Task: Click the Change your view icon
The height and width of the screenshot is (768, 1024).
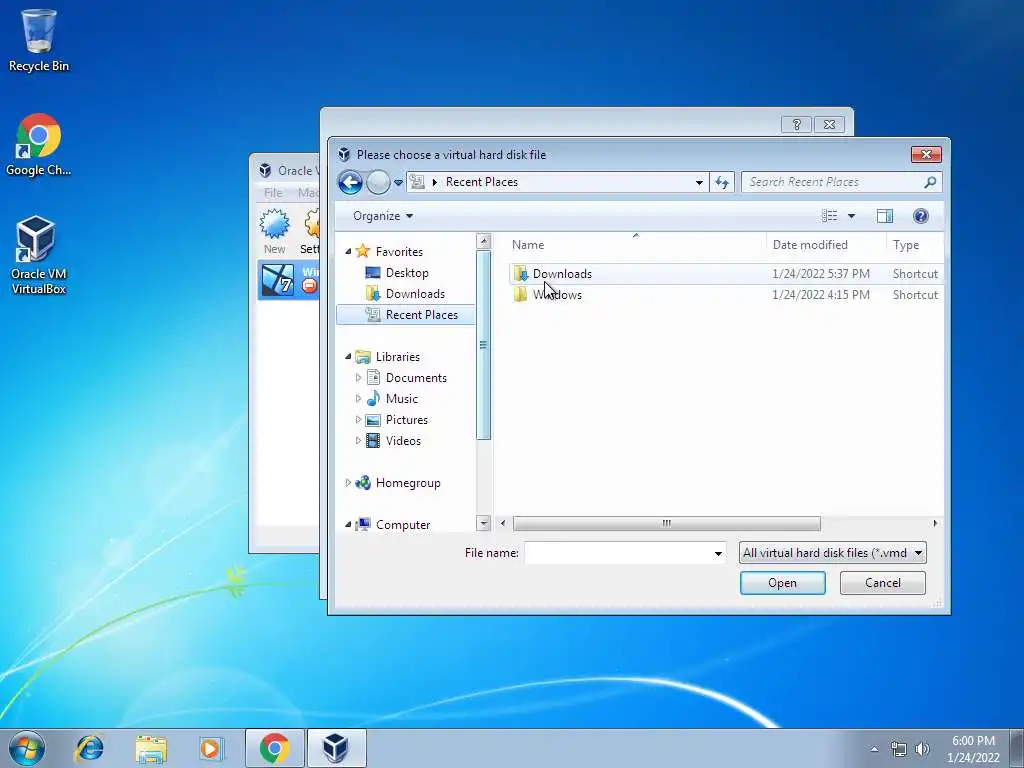Action: [829, 216]
